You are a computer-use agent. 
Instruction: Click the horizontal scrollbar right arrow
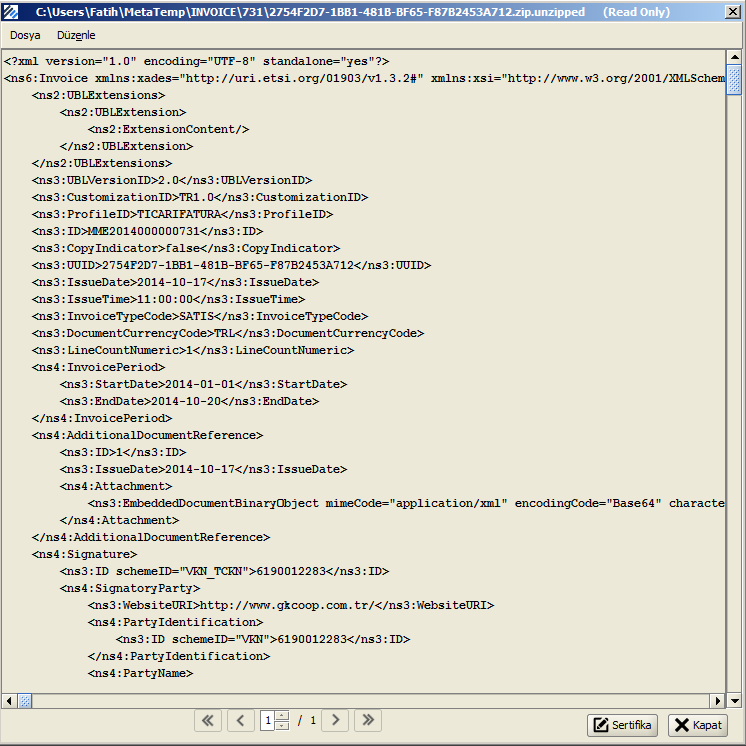click(x=717, y=701)
